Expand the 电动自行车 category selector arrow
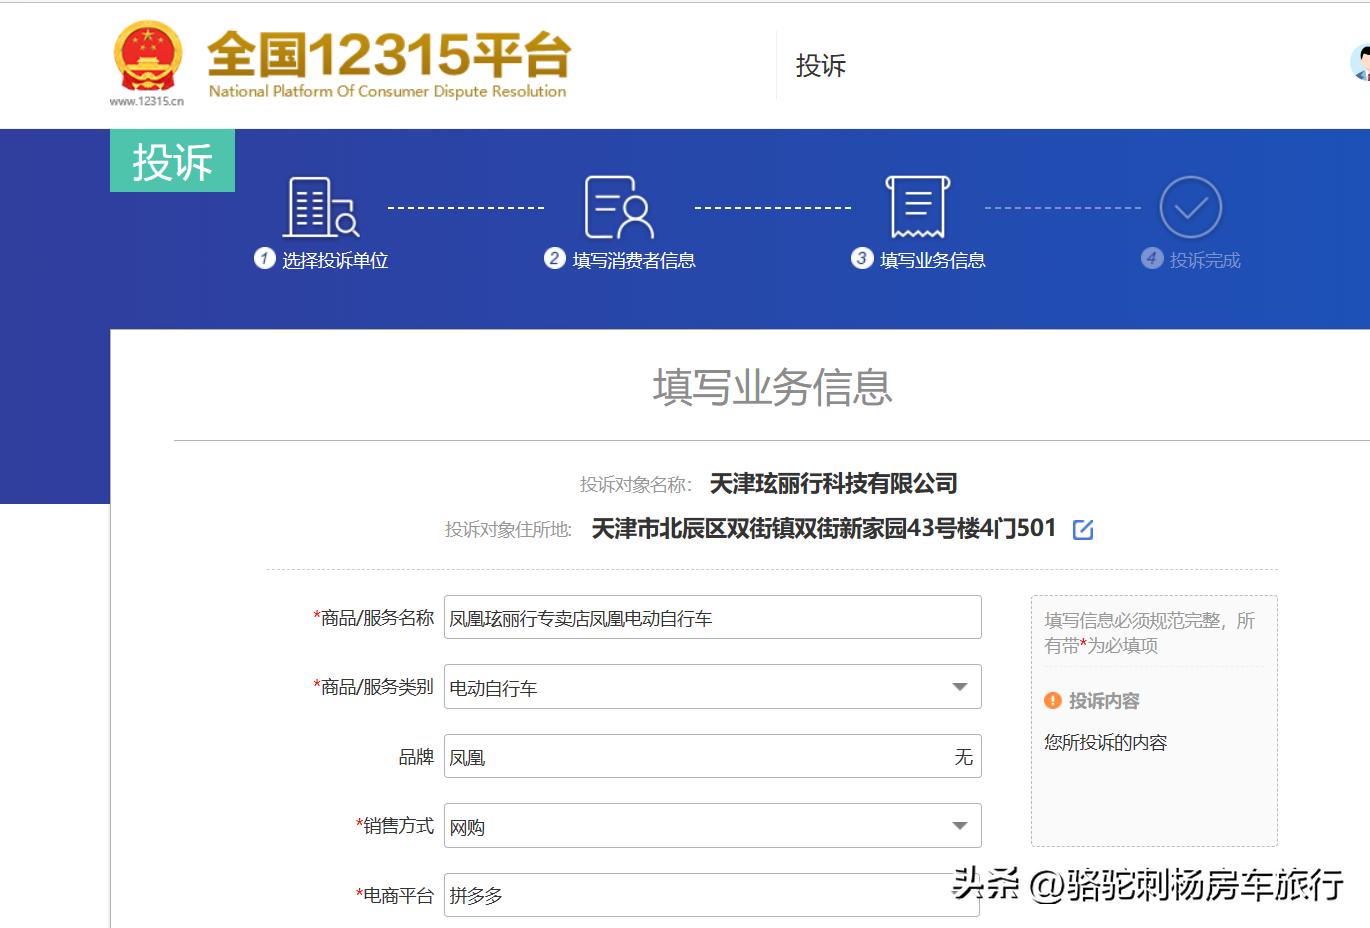Viewport: 1370px width, 928px height. point(959,687)
